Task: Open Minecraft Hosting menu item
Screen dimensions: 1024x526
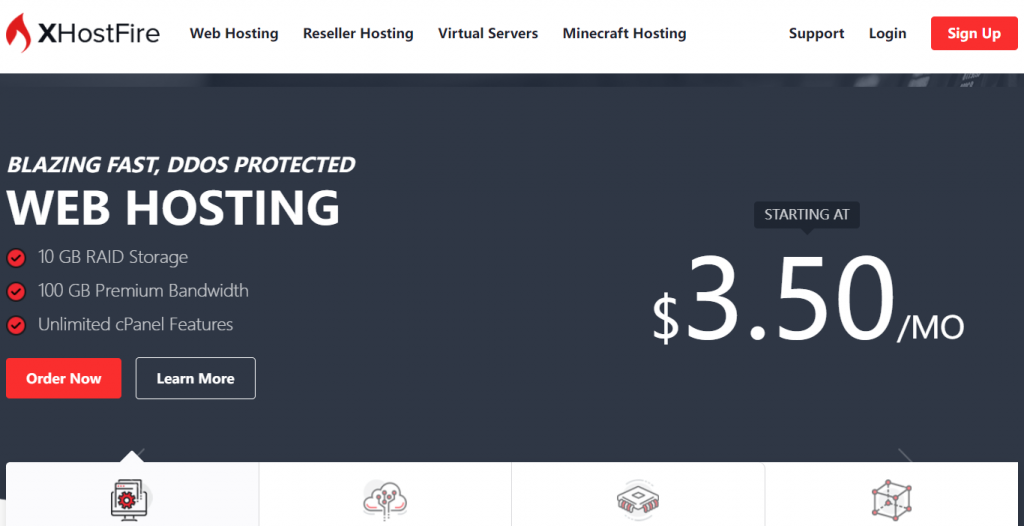Action: [x=624, y=33]
